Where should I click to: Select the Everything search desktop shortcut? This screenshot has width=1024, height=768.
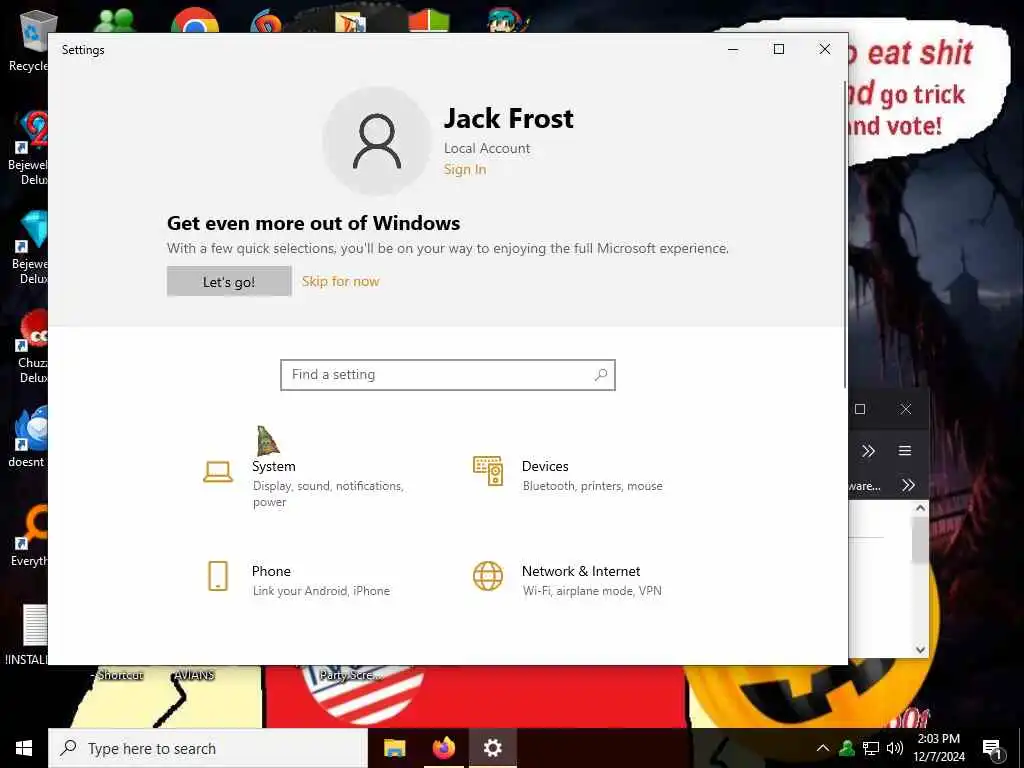pos(31,537)
